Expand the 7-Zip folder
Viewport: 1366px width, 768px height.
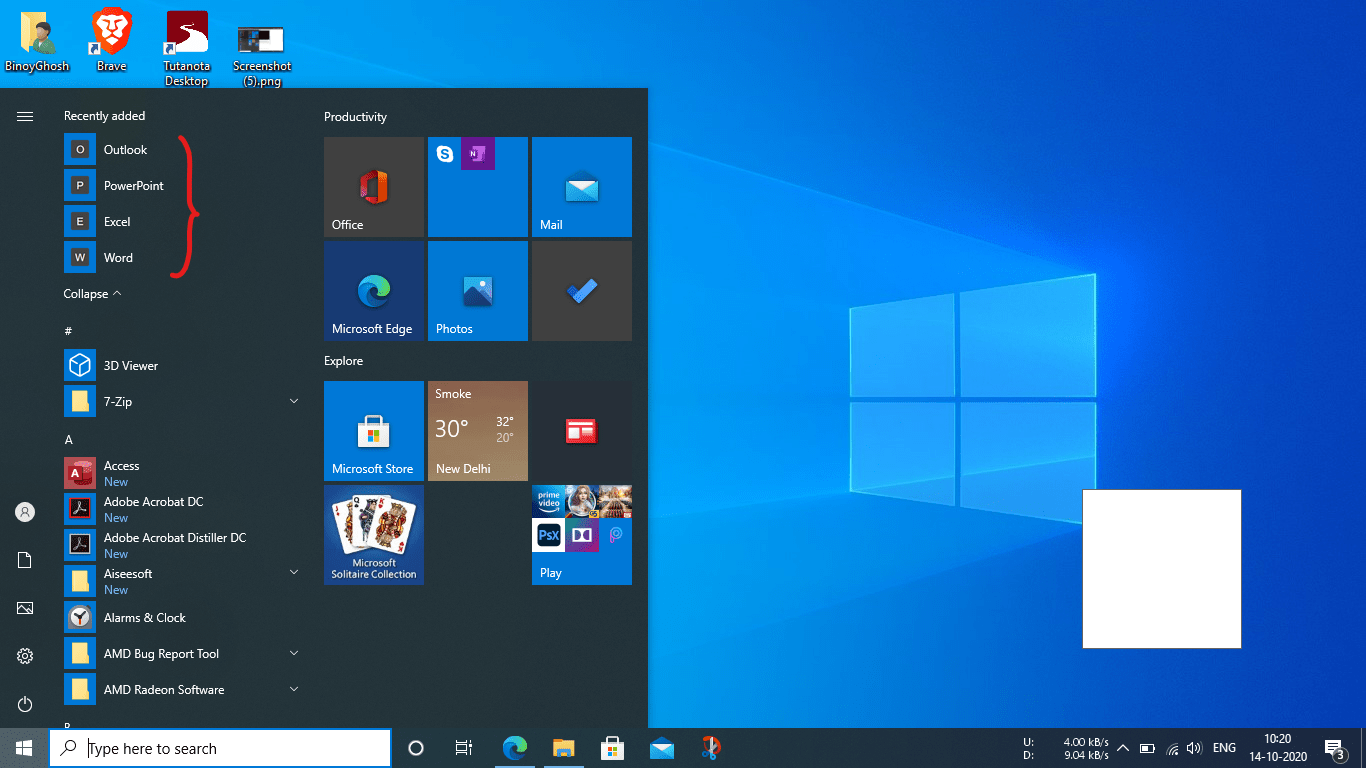[x=294, y=401]
